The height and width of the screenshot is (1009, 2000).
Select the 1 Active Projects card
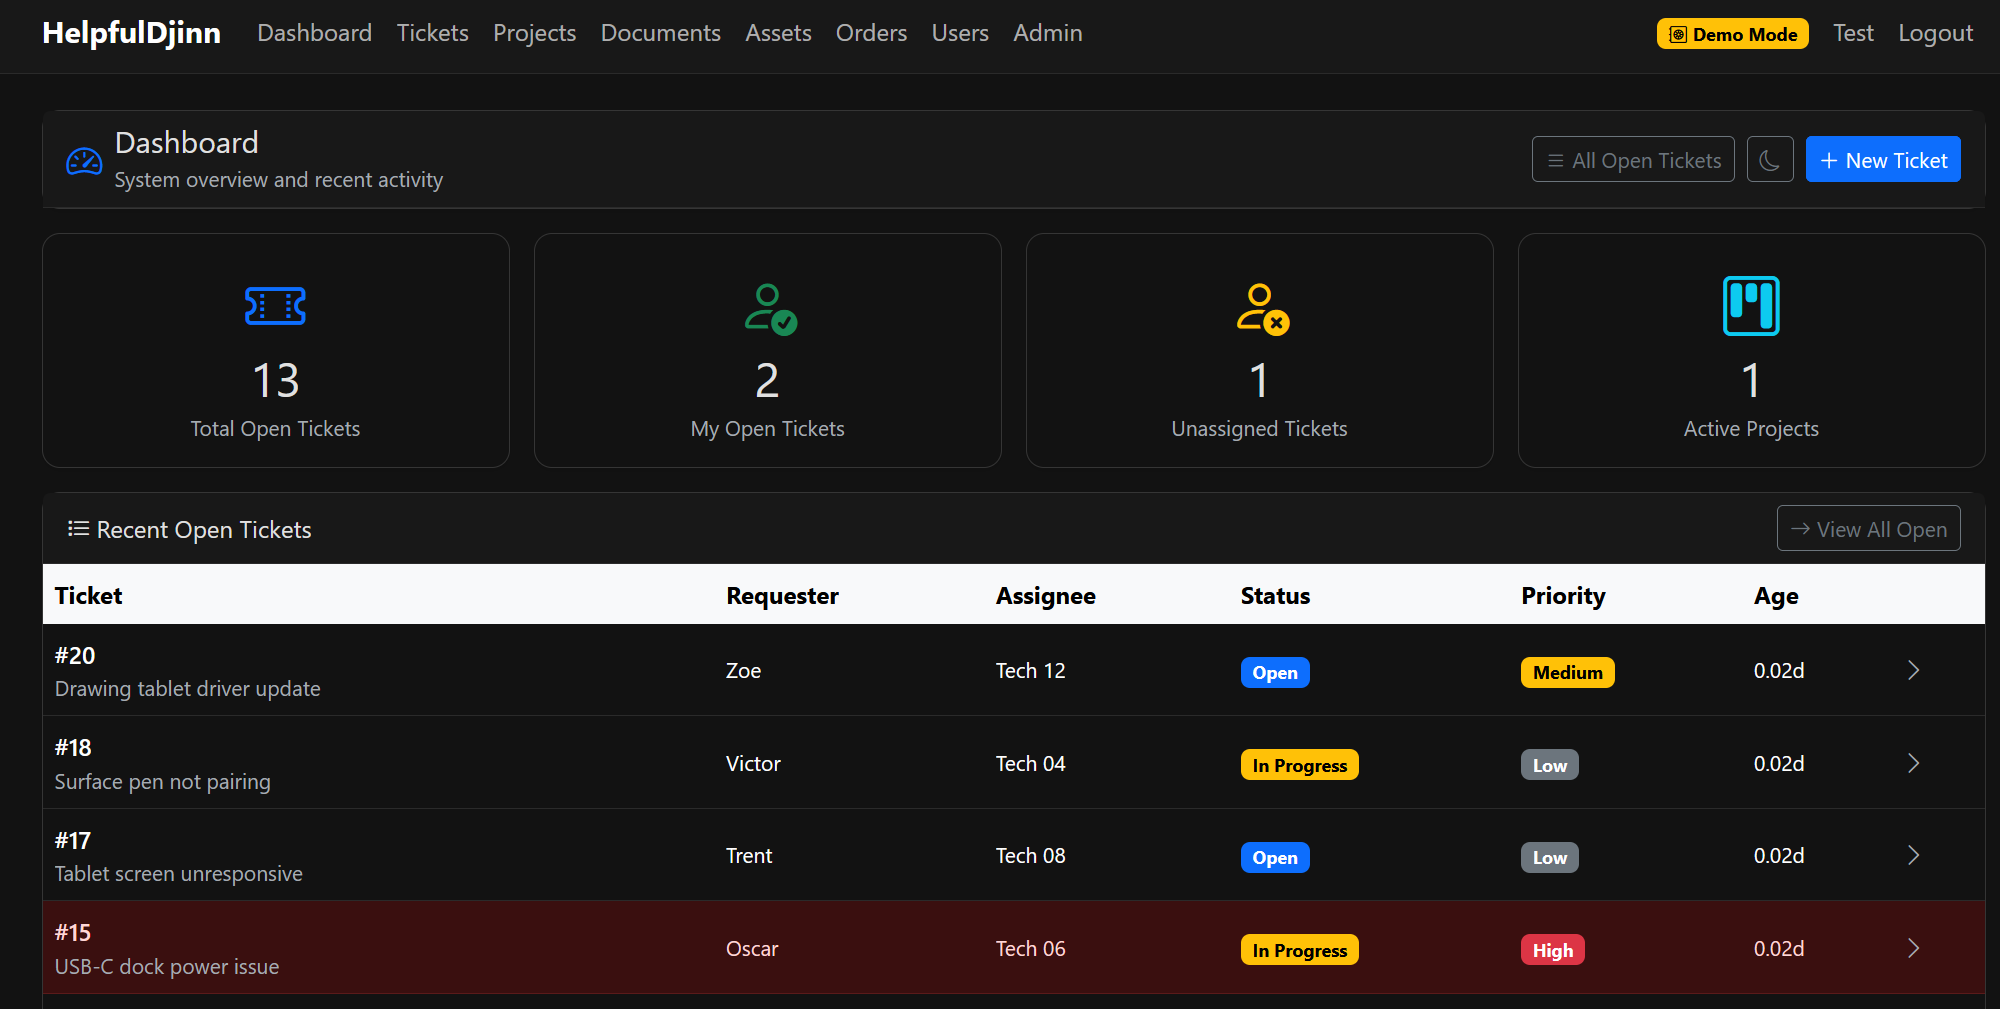1752,351
